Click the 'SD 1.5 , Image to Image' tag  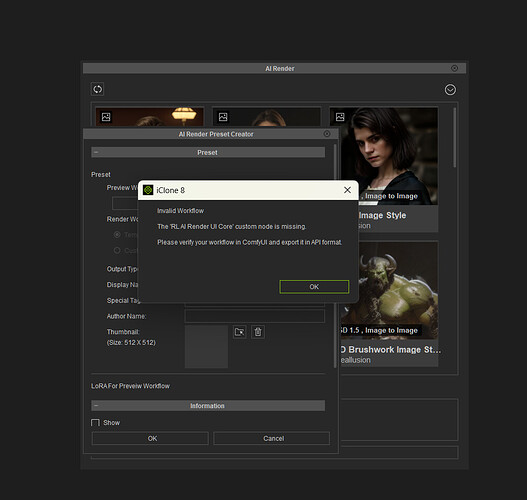[379, 330]
